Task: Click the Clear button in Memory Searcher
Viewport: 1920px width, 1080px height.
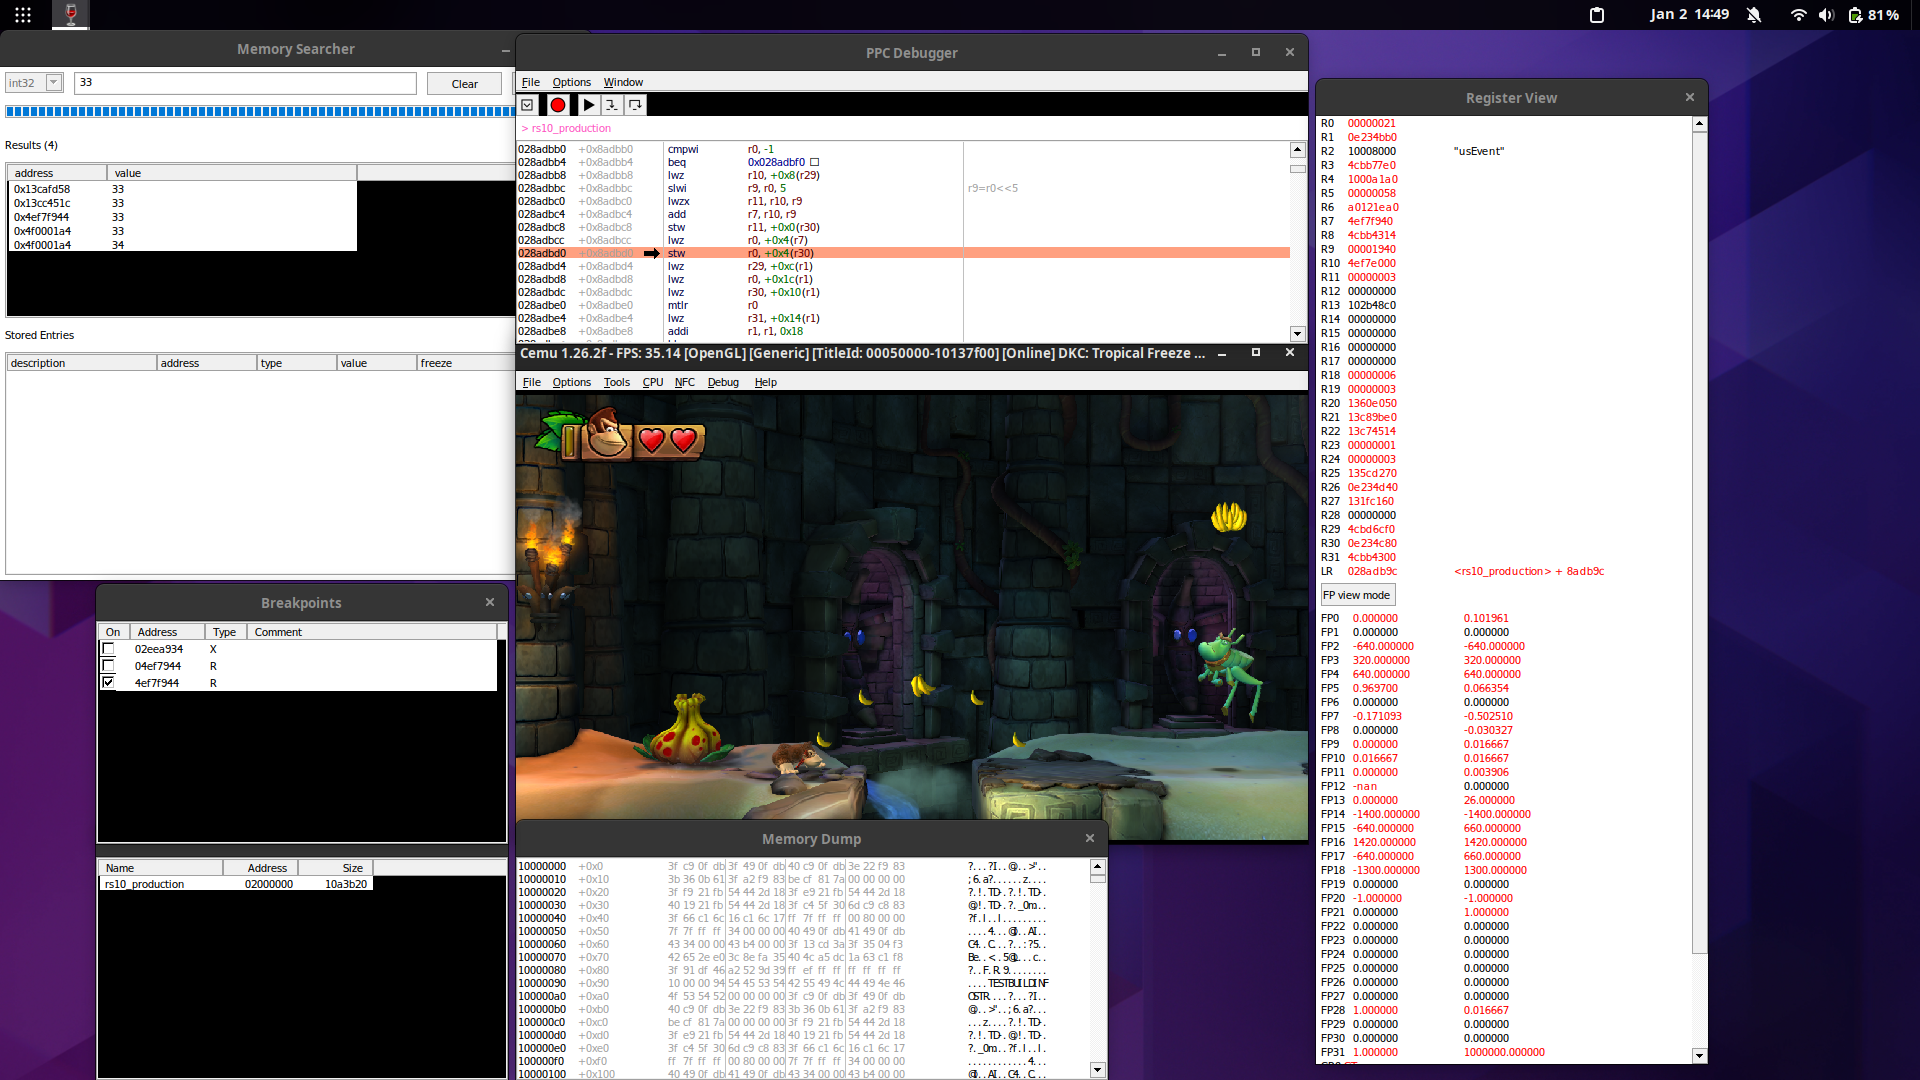Action: 464,84
